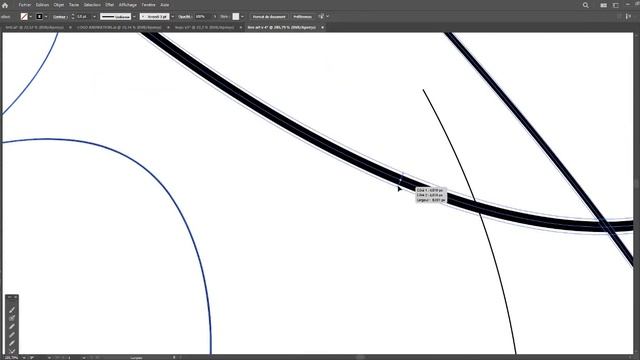Click the Format de document button
The image size is (640, 360).
[269, 17]
